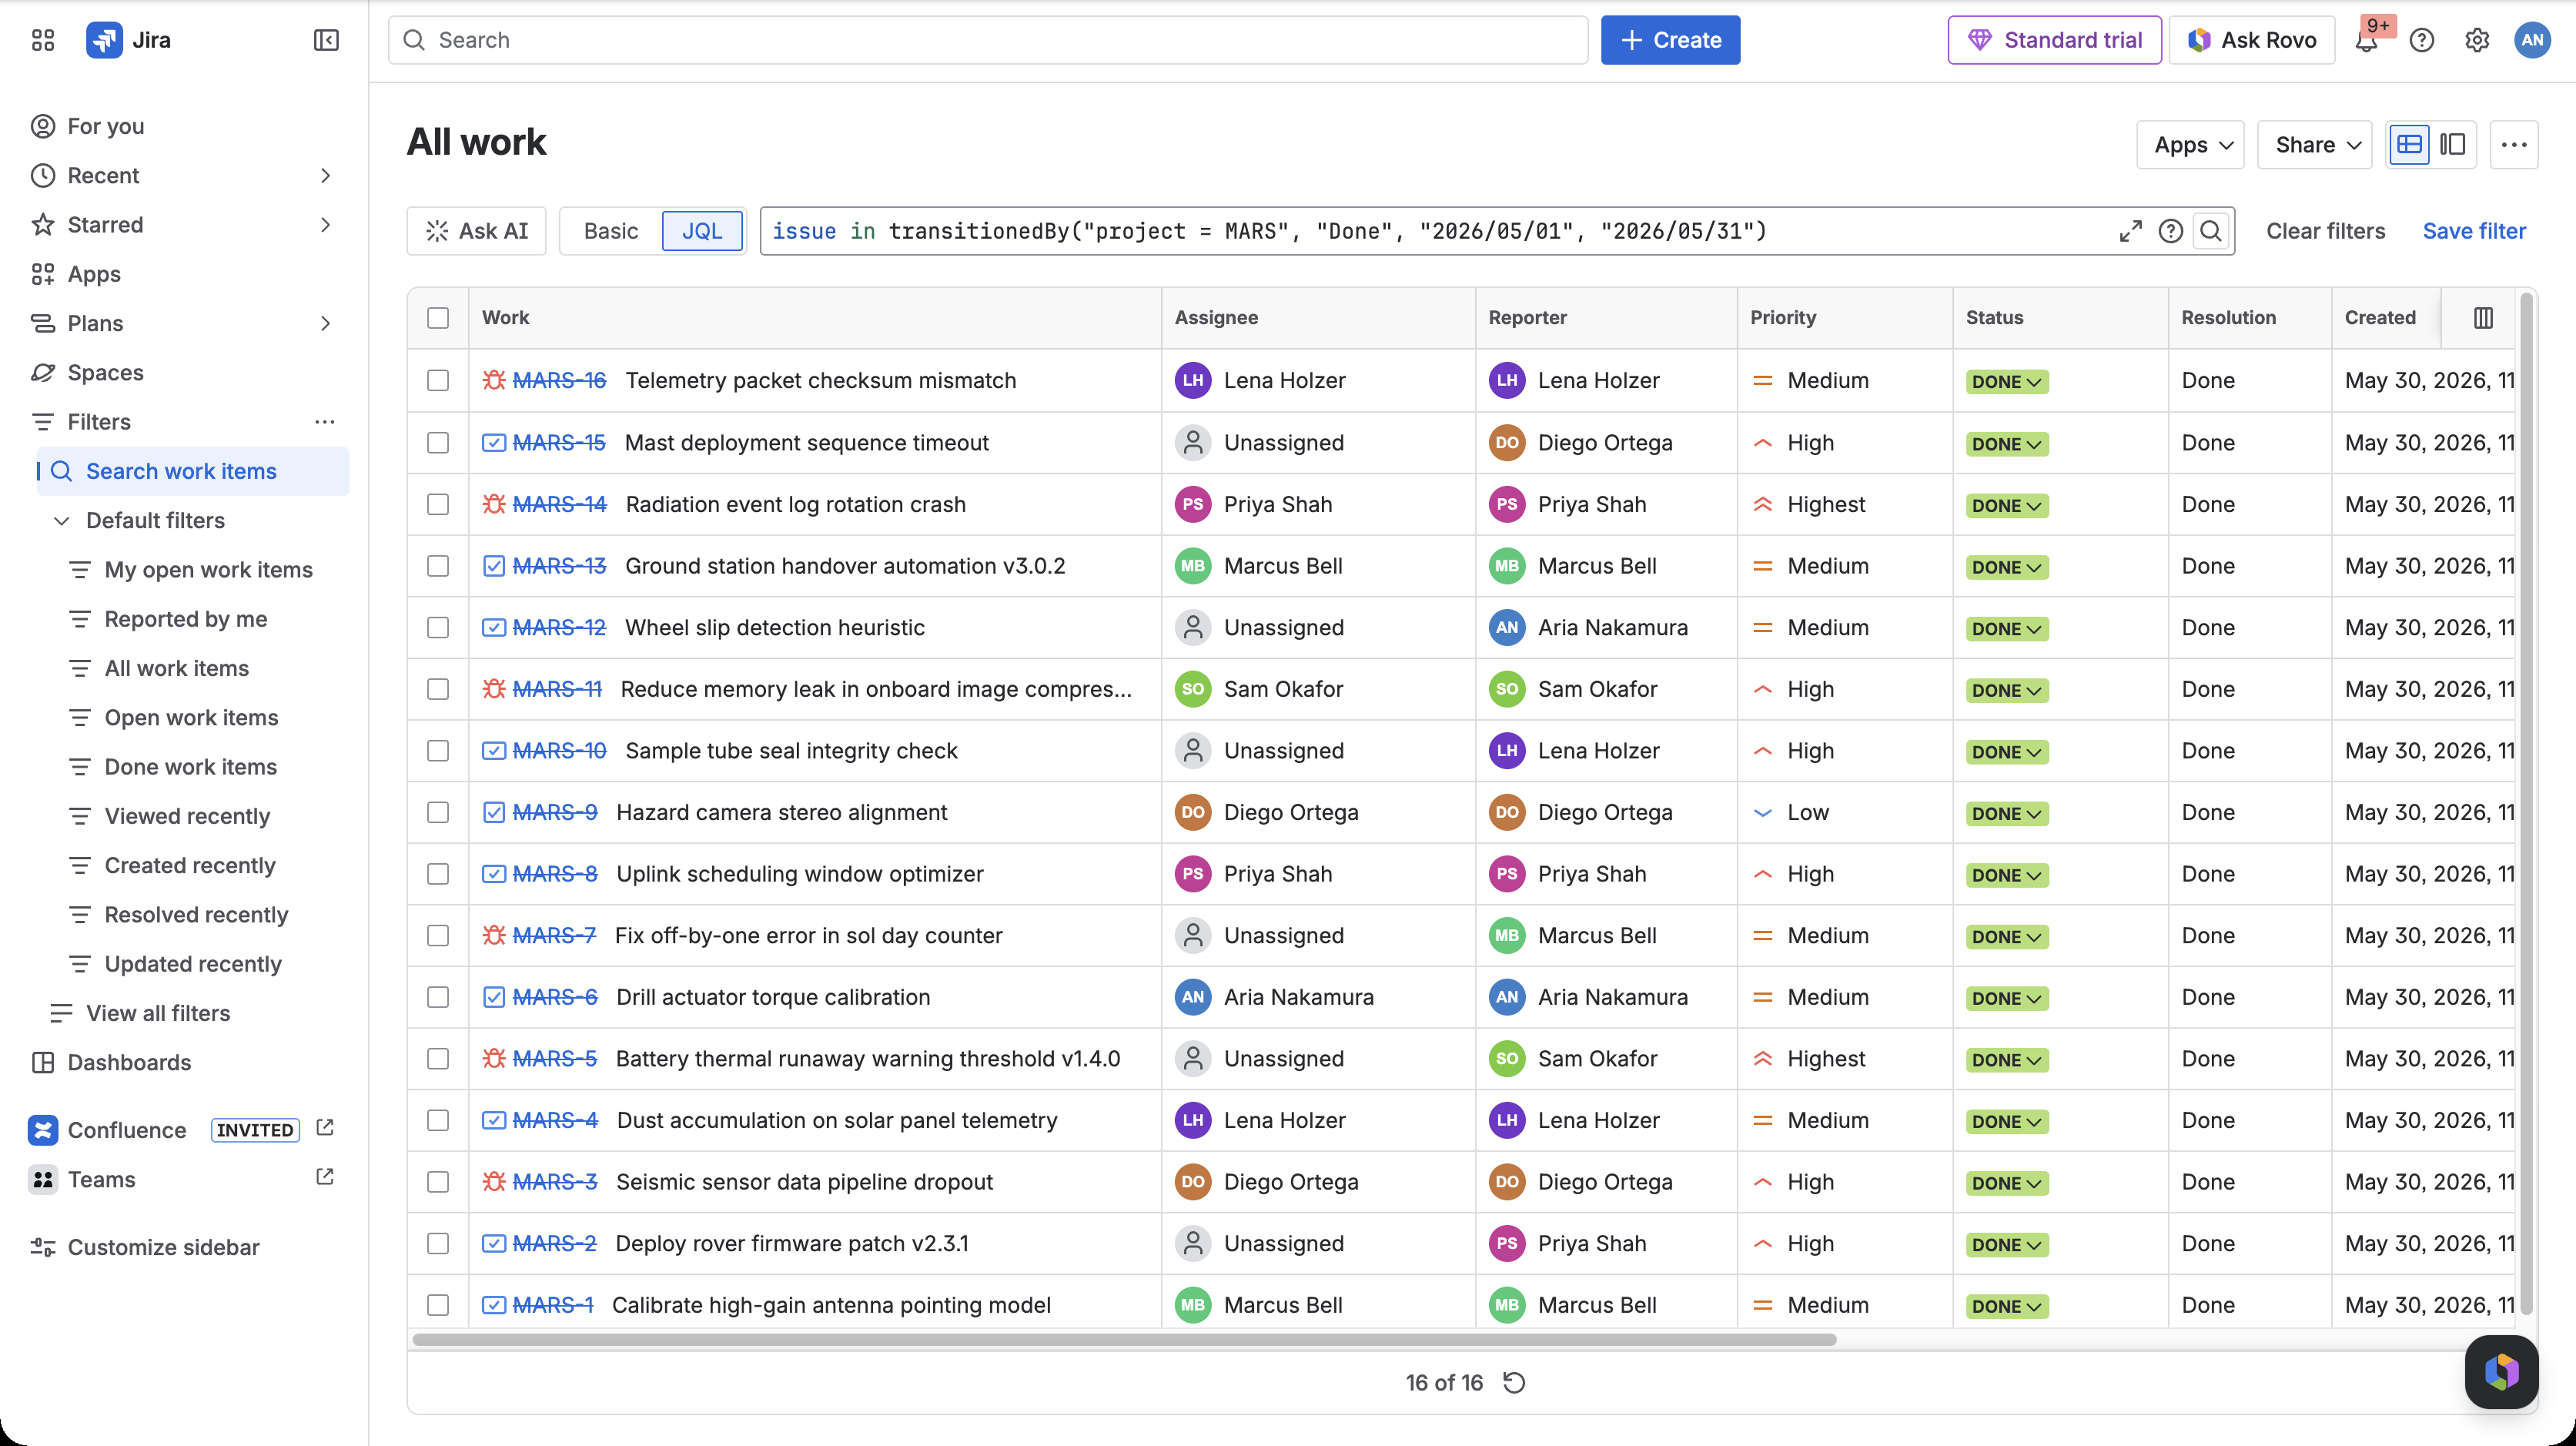This screenshot has width=2576, height=1446.
Task: Open JQL syntax help icon
Action: [x=2170, y=231]
